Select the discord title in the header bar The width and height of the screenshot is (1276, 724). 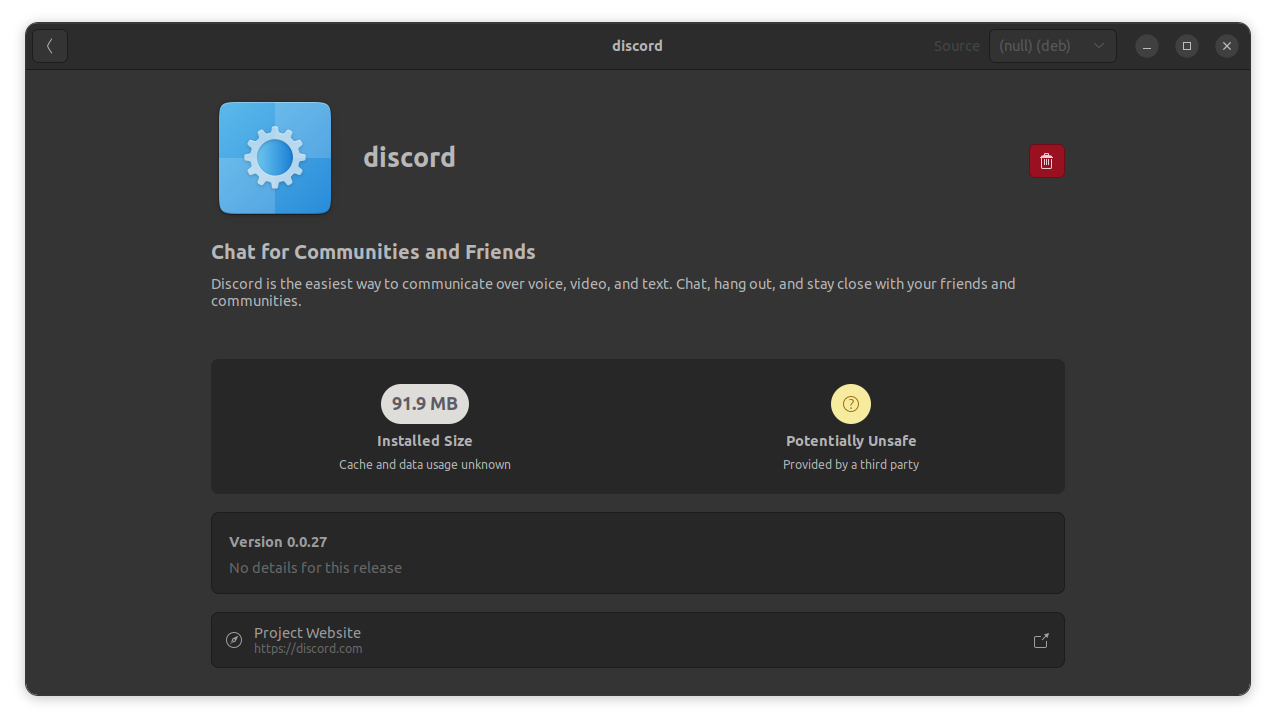(637, 45)
